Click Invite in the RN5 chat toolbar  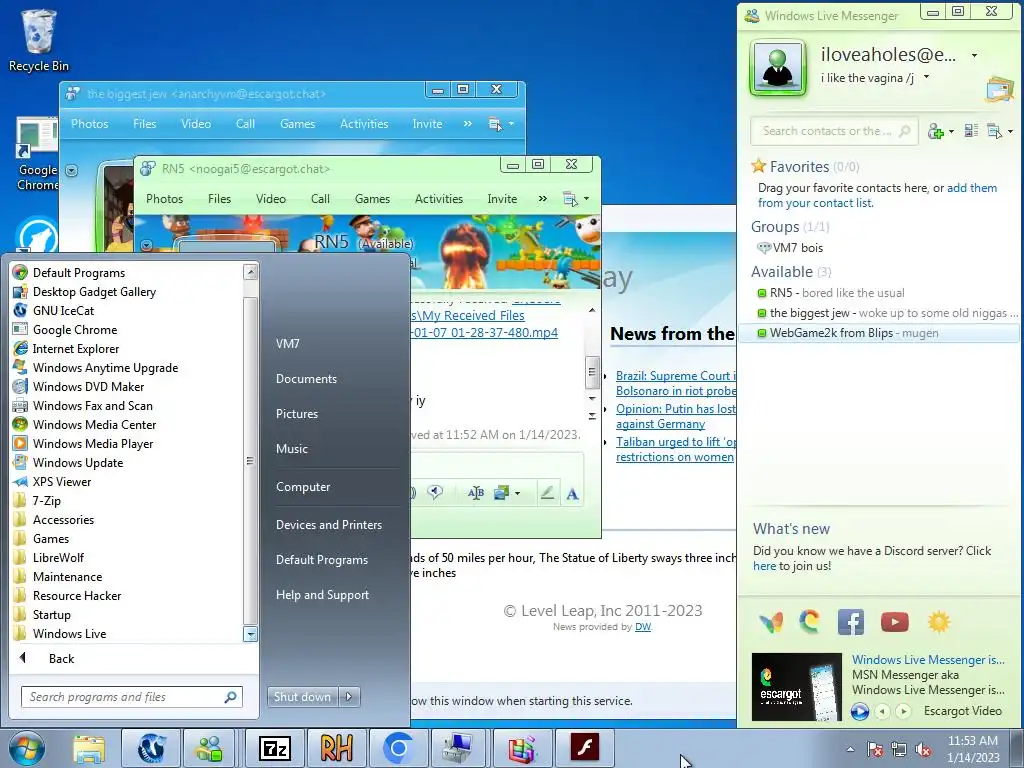tap(502, 199)
